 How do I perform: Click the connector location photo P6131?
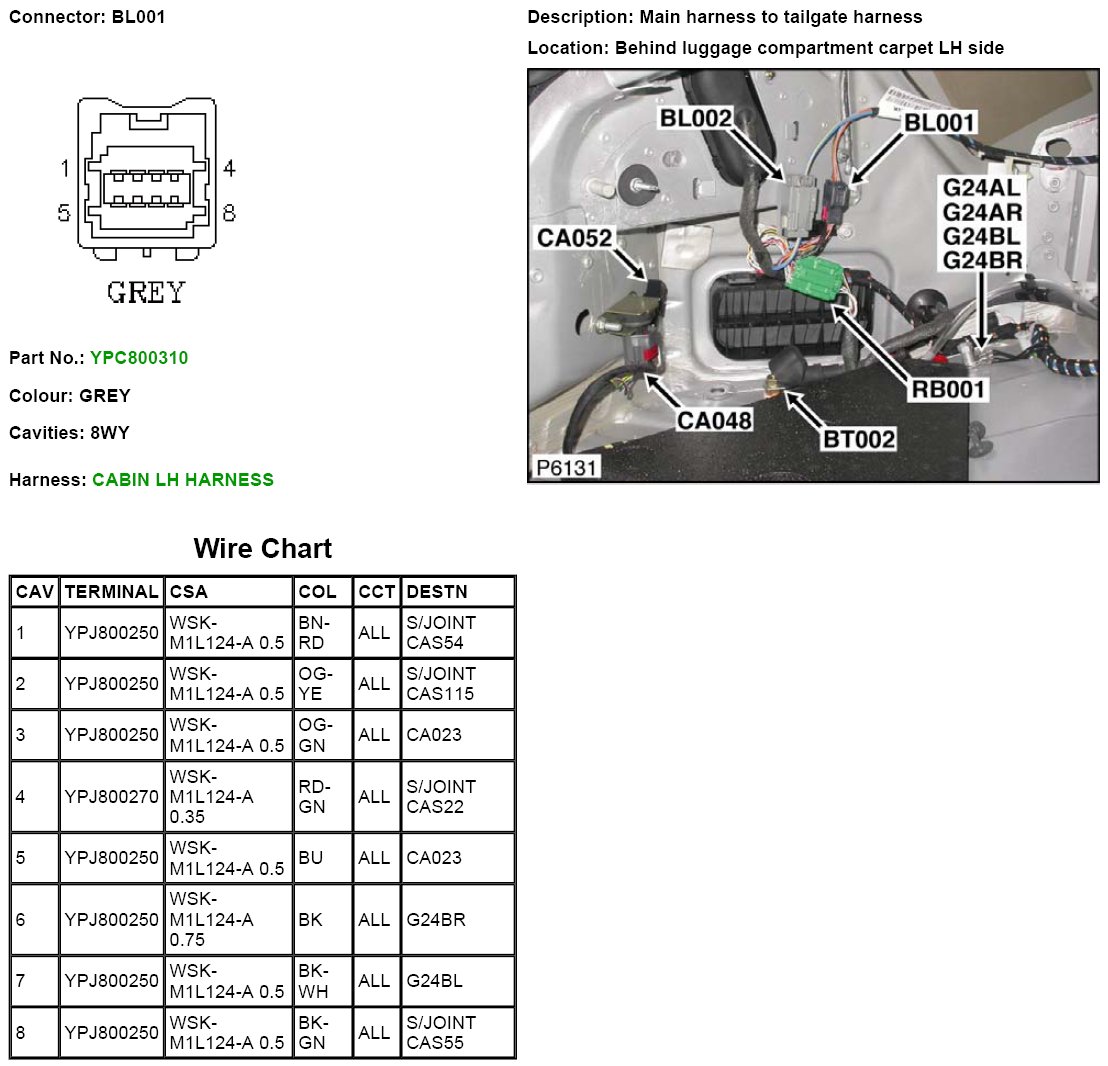[x=813, y=276]
